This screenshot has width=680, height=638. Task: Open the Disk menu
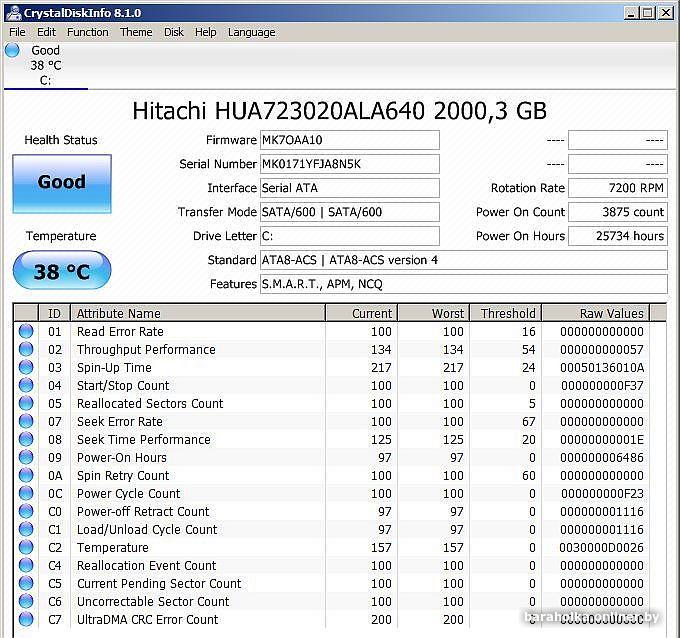173,32
